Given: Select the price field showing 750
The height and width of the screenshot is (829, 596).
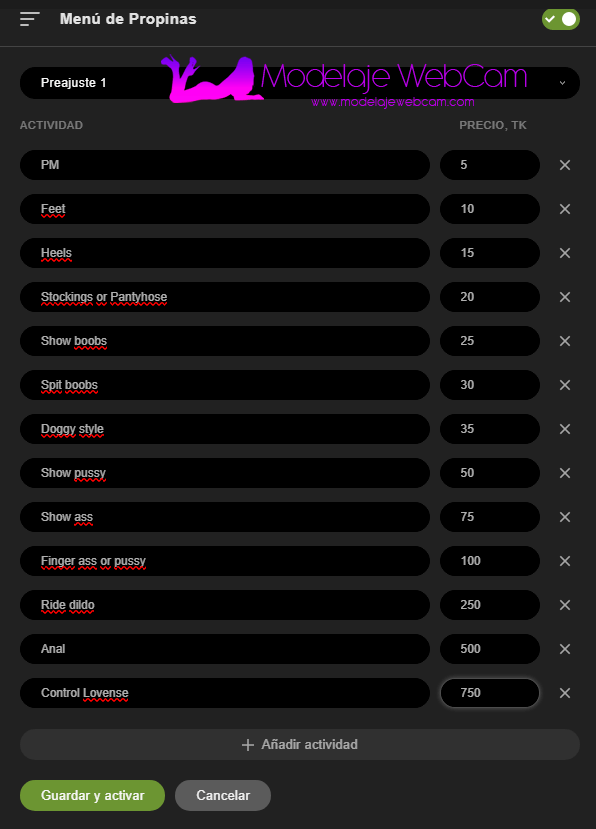Looking at the screenshot, I should point(490,693).
